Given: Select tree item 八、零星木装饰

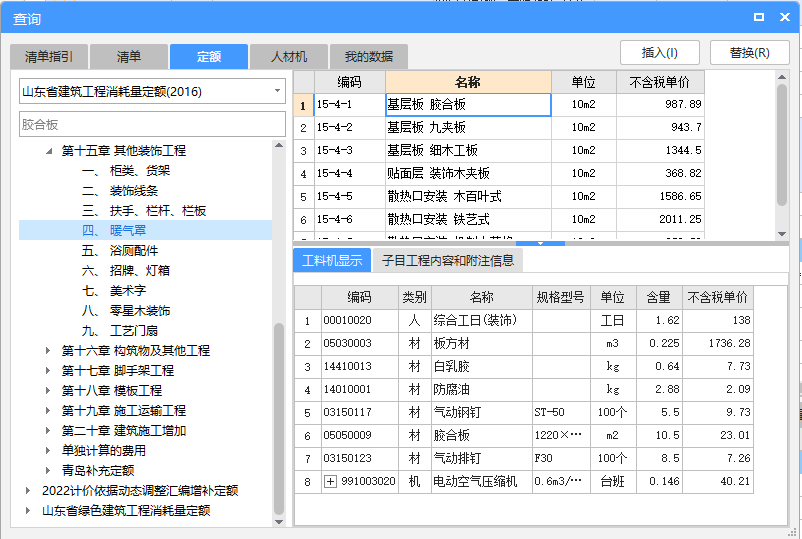Looking at the screenshot, I should point(126,310).
